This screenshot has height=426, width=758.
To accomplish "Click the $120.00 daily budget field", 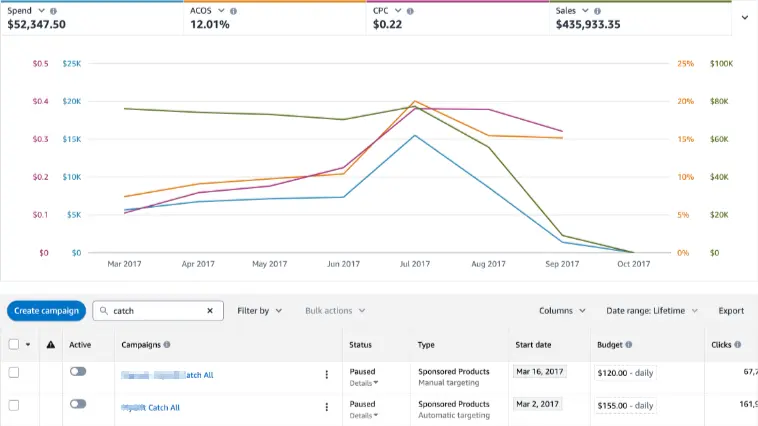I will pos(627,373).
